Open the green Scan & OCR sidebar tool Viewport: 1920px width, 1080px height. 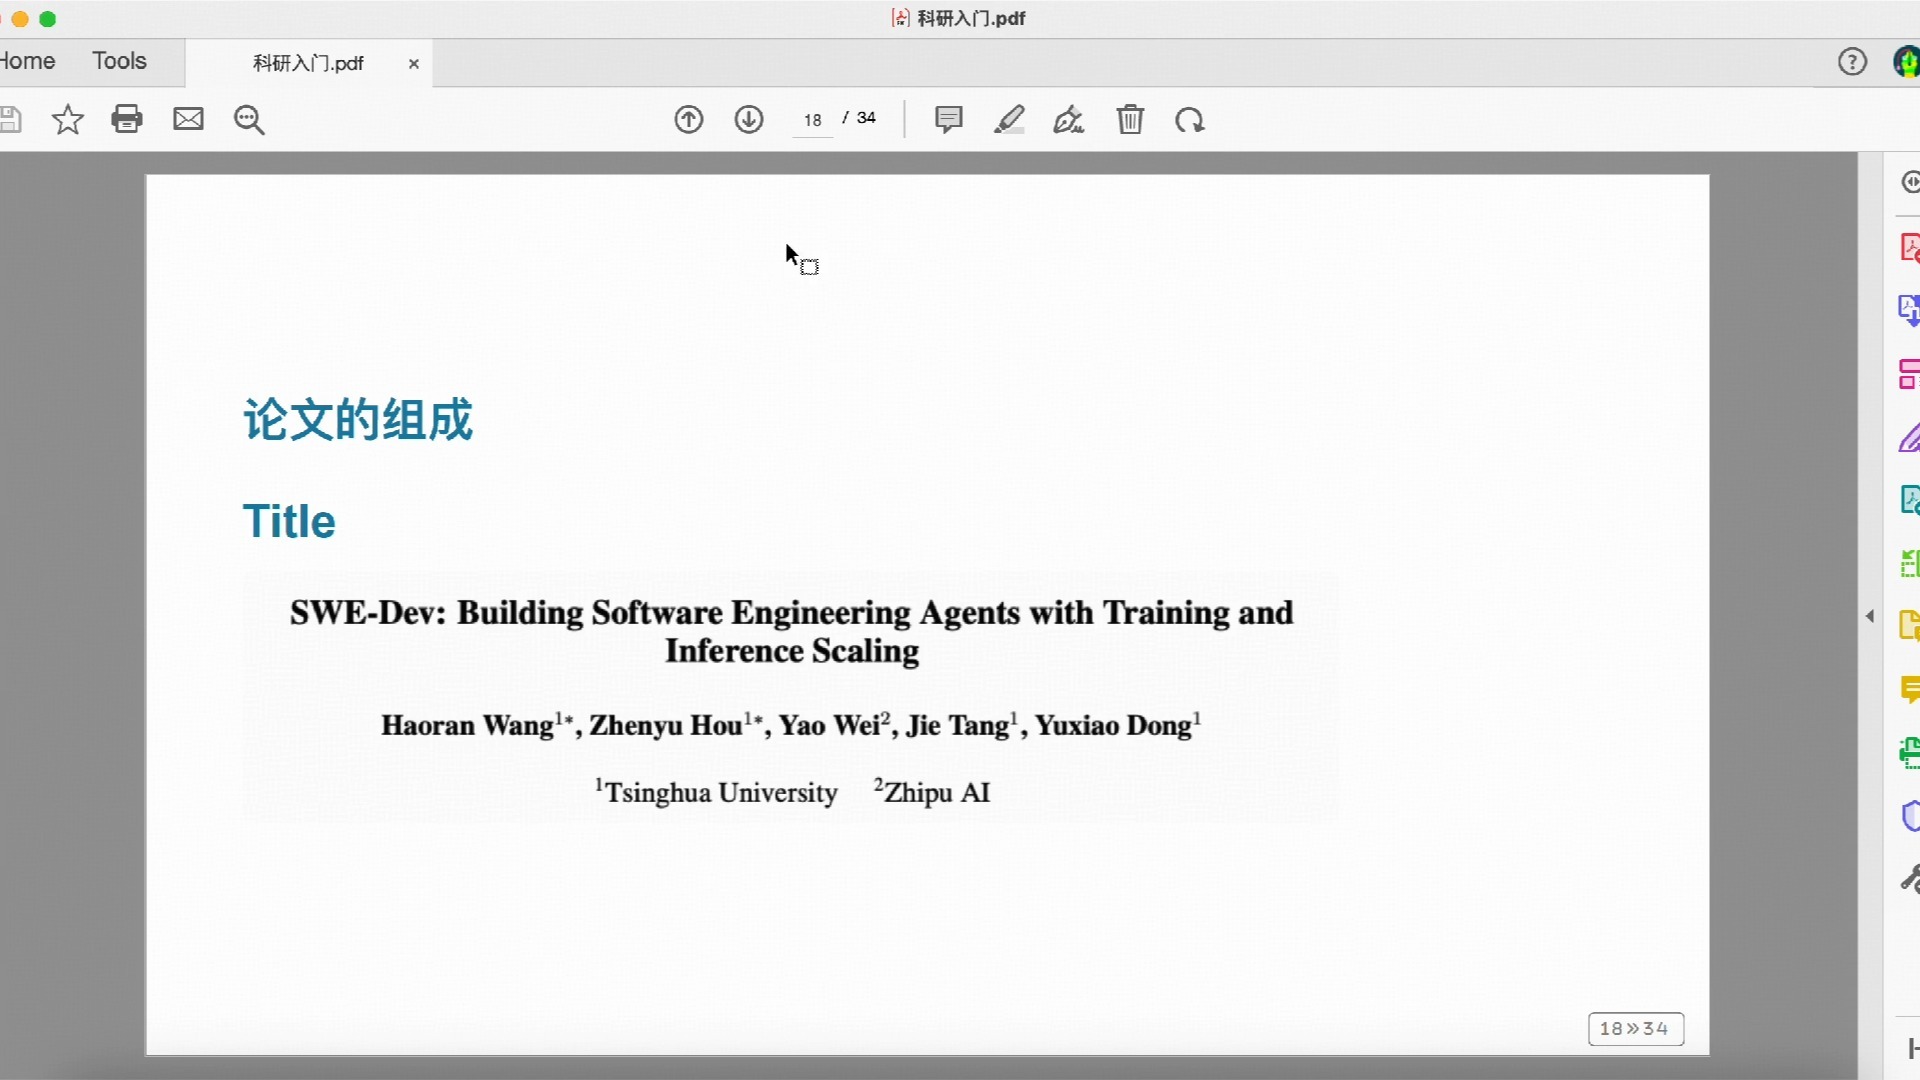pyautogui.click(x=1910, y=753)
